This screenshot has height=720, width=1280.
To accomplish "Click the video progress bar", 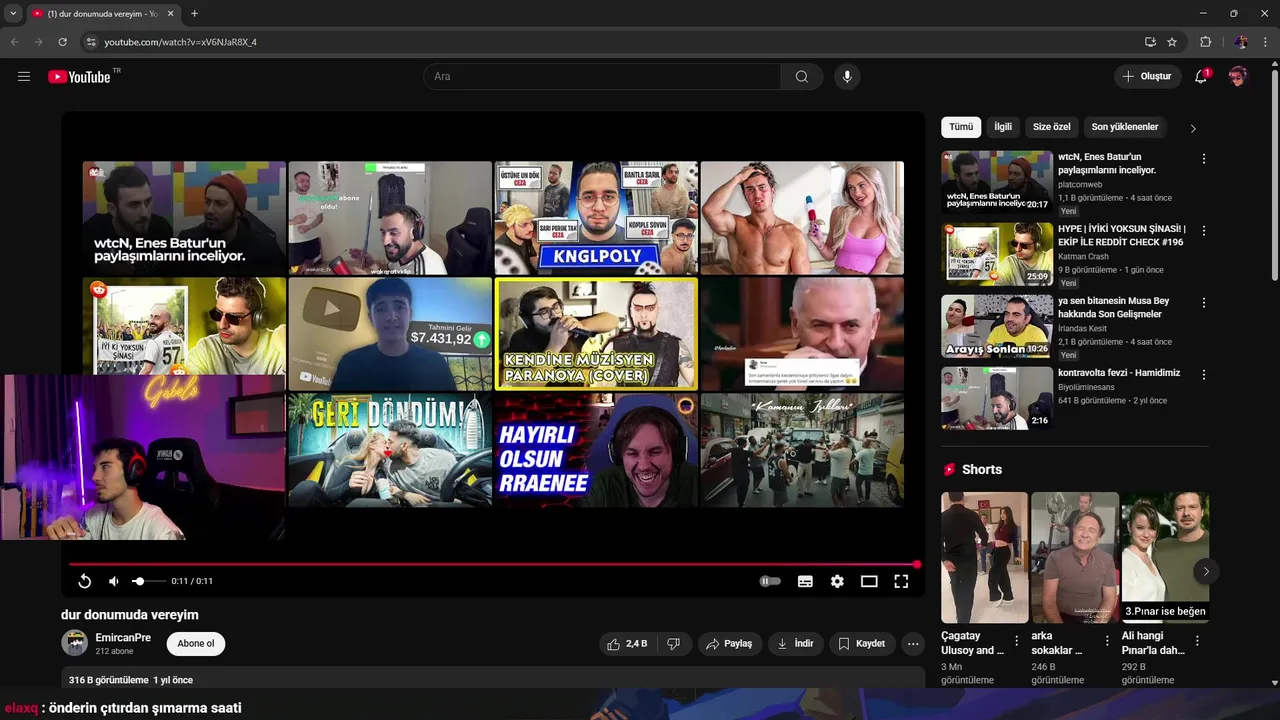I will click(493, 564).
